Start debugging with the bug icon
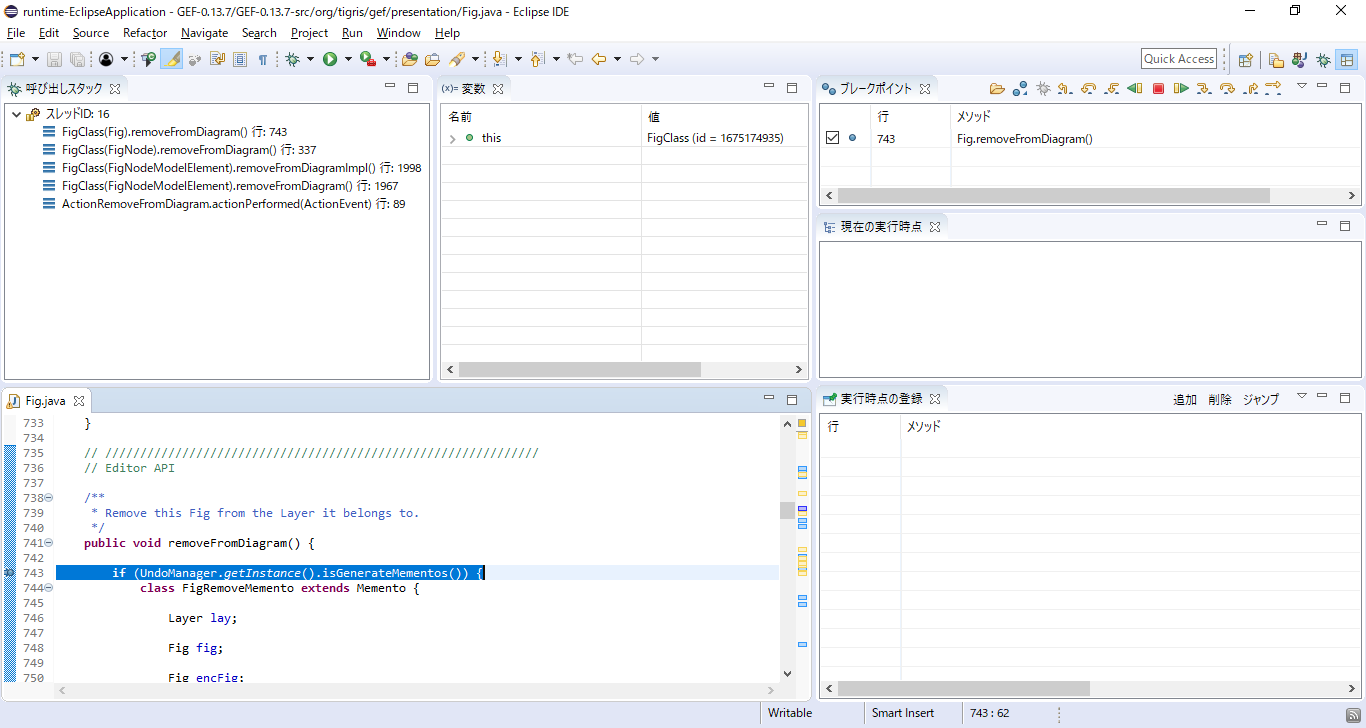1366x728 pixels. [292, 59]
